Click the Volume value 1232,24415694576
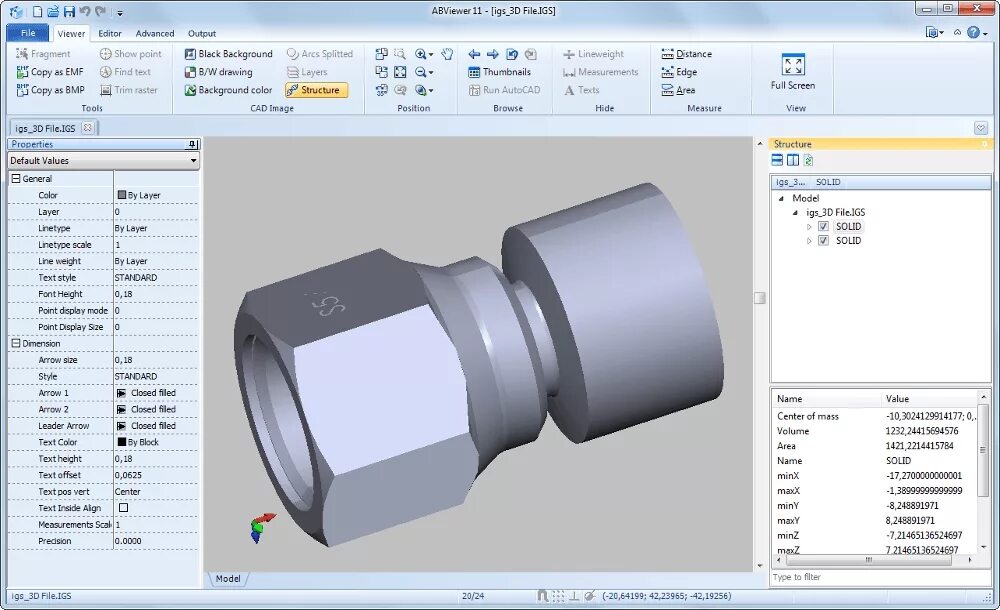1000x610 pixels. pyautogui.click(x=922, y=431)
